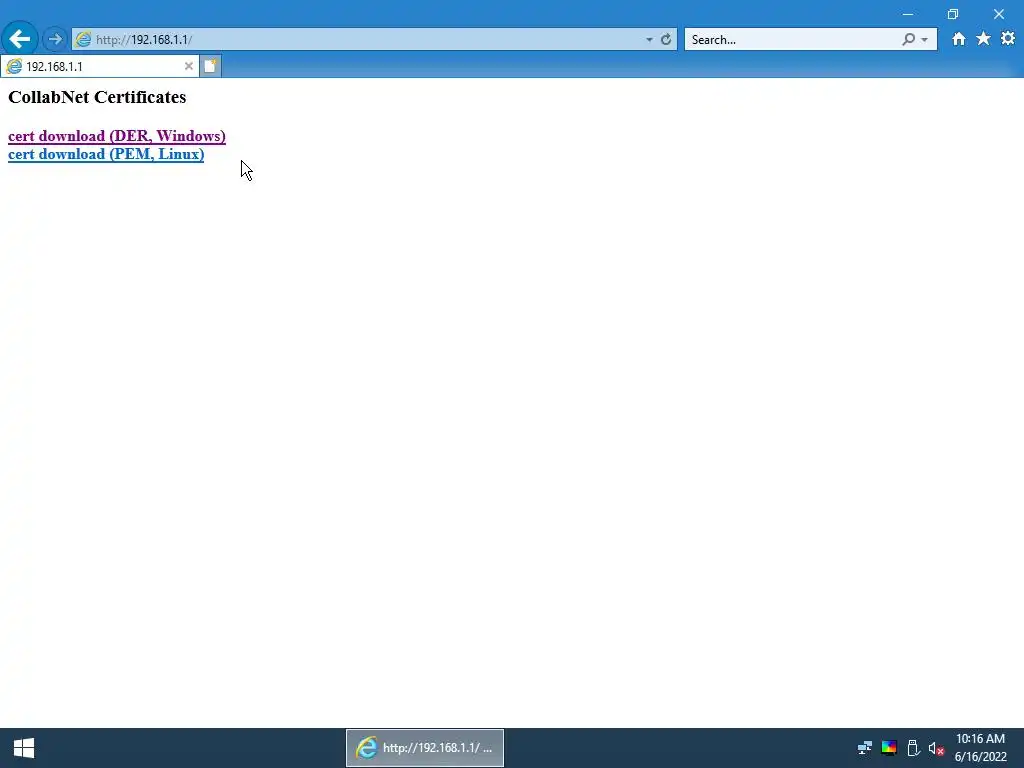Open the Tools gear menu
Screen dimensions: 1024x768
[x=1008, y=39]
